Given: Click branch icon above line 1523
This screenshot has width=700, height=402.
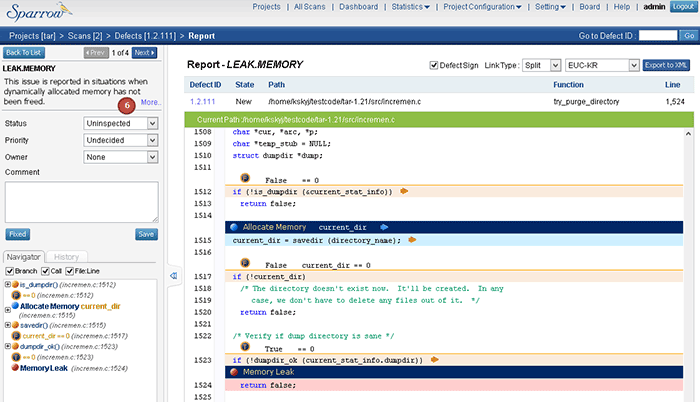Looking at the screenshot, I should pos(245,346).
